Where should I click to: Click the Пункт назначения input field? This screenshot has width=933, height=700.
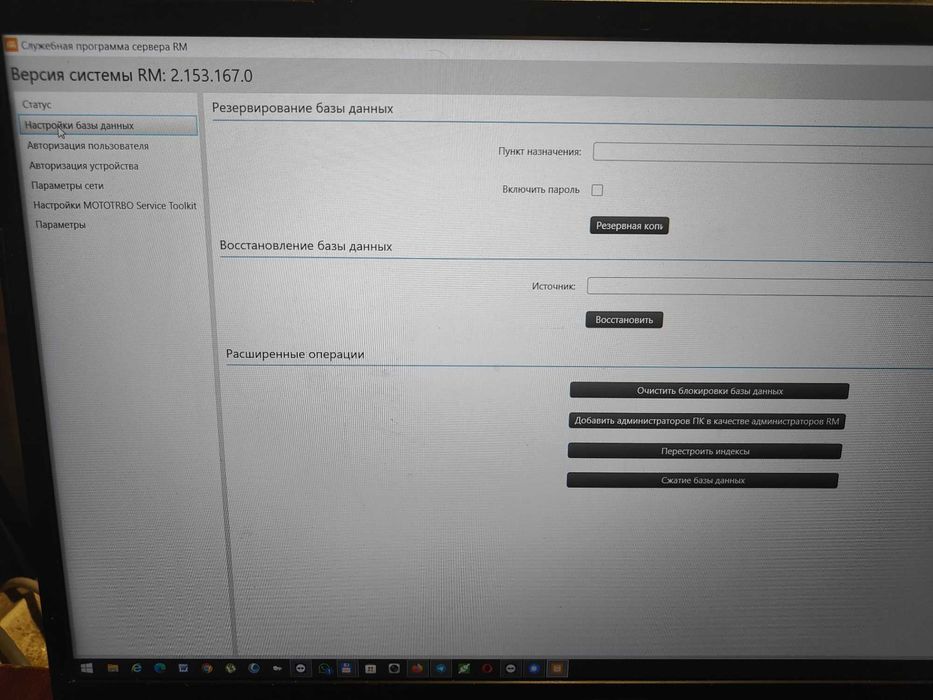tap(763, 152)
